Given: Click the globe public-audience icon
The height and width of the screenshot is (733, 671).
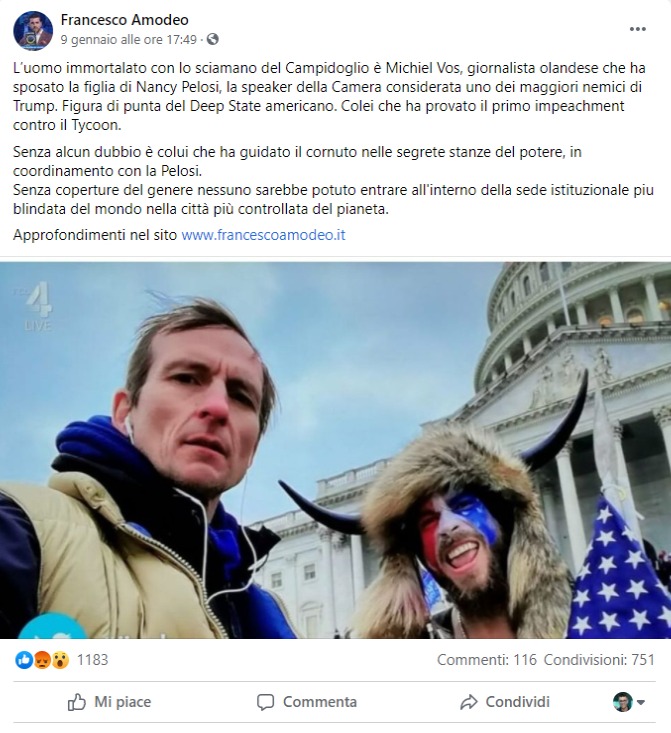Looking at the screenshot, I should (x=212, y=39).
